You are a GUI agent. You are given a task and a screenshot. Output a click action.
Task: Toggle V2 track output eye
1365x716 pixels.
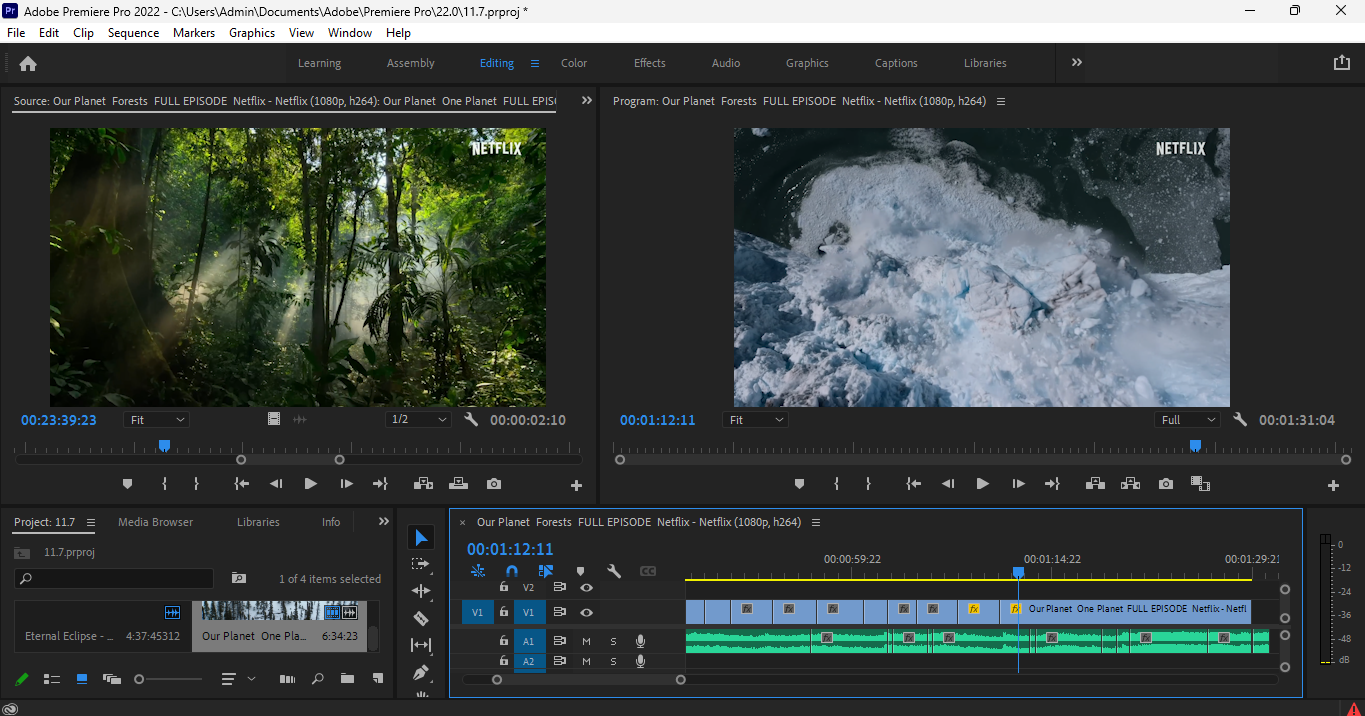pyautogui.click(x=586, y=588)
